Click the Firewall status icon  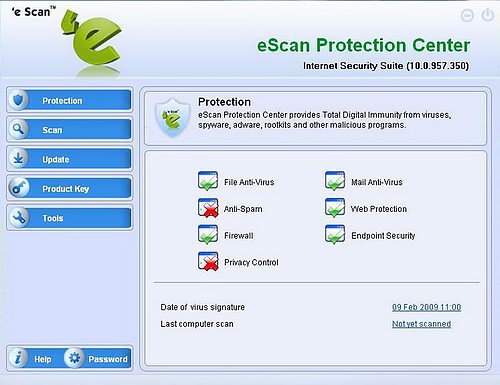point(208,234)
